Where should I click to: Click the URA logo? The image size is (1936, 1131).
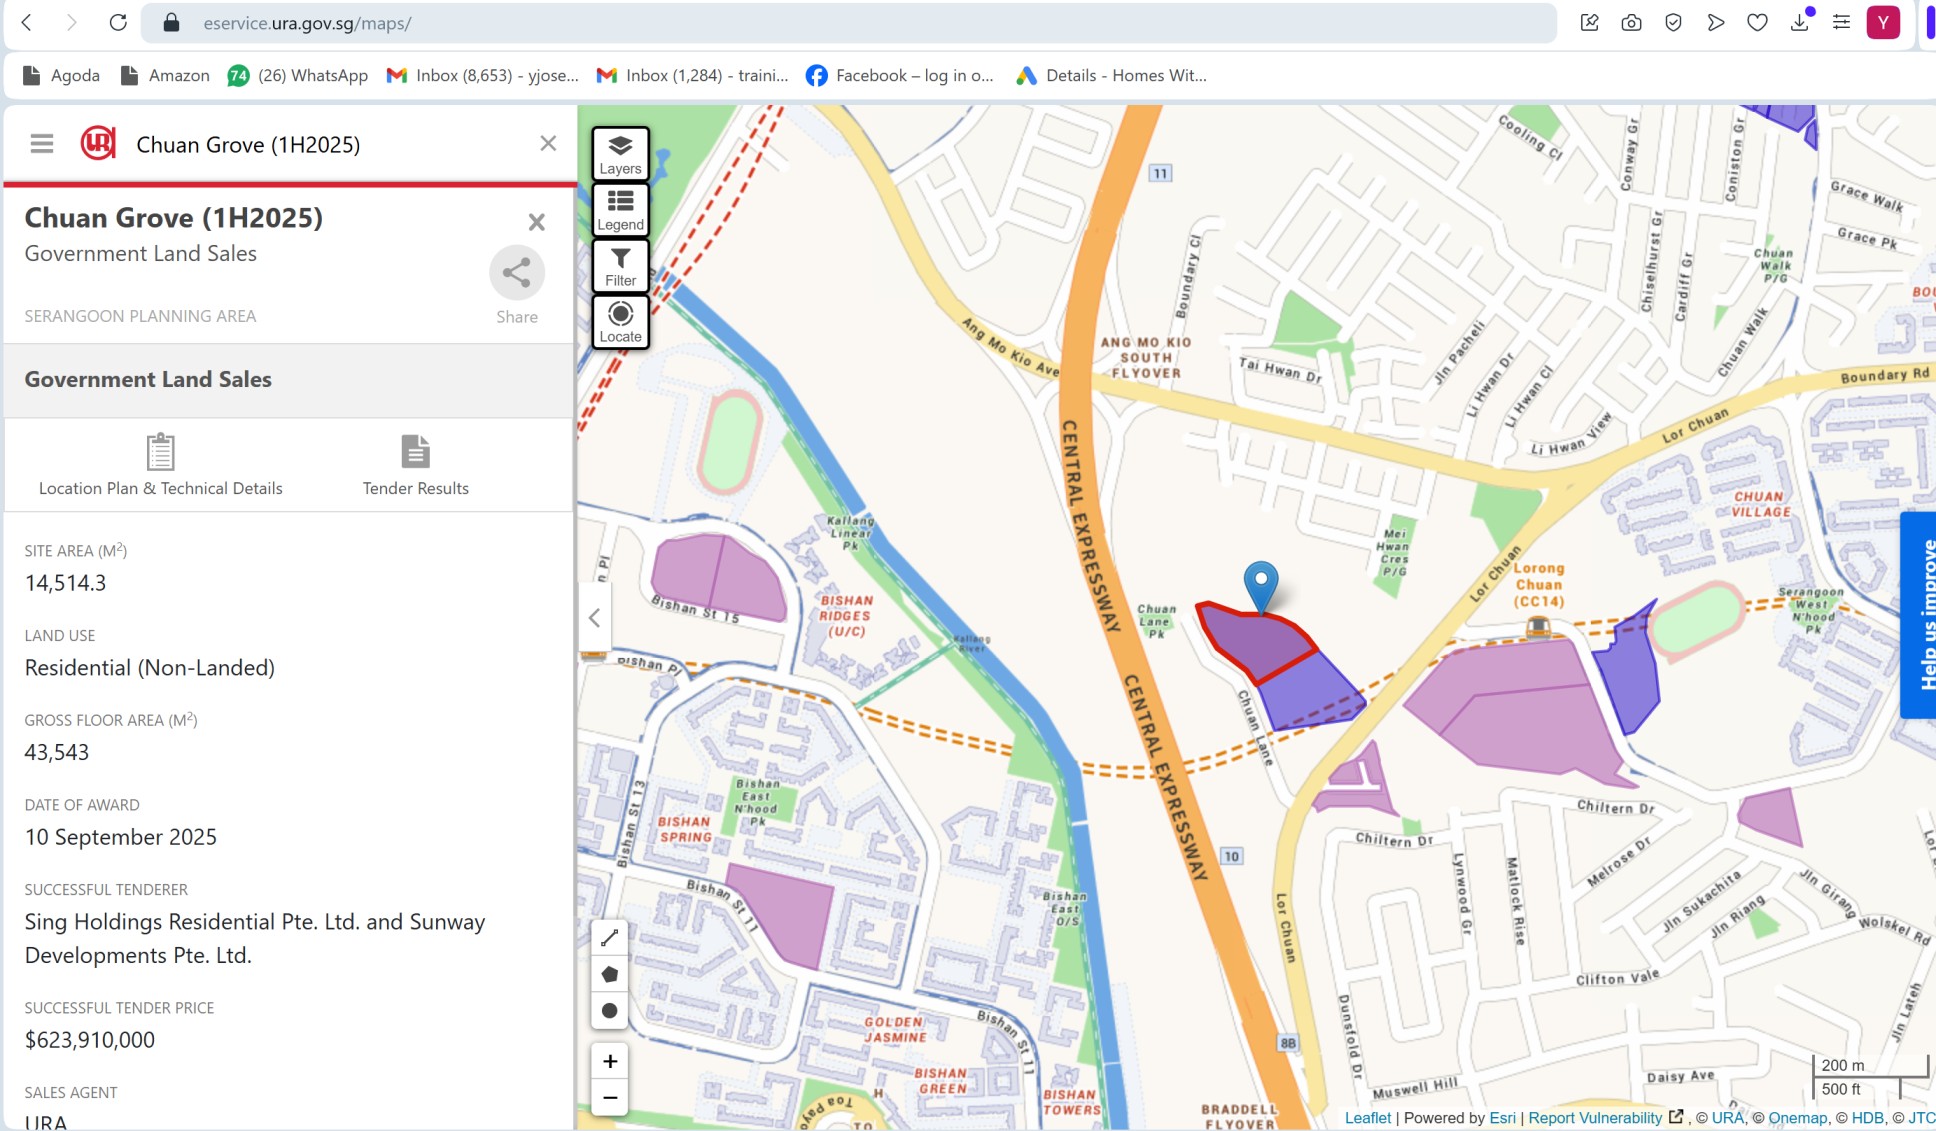pos(98,144)
